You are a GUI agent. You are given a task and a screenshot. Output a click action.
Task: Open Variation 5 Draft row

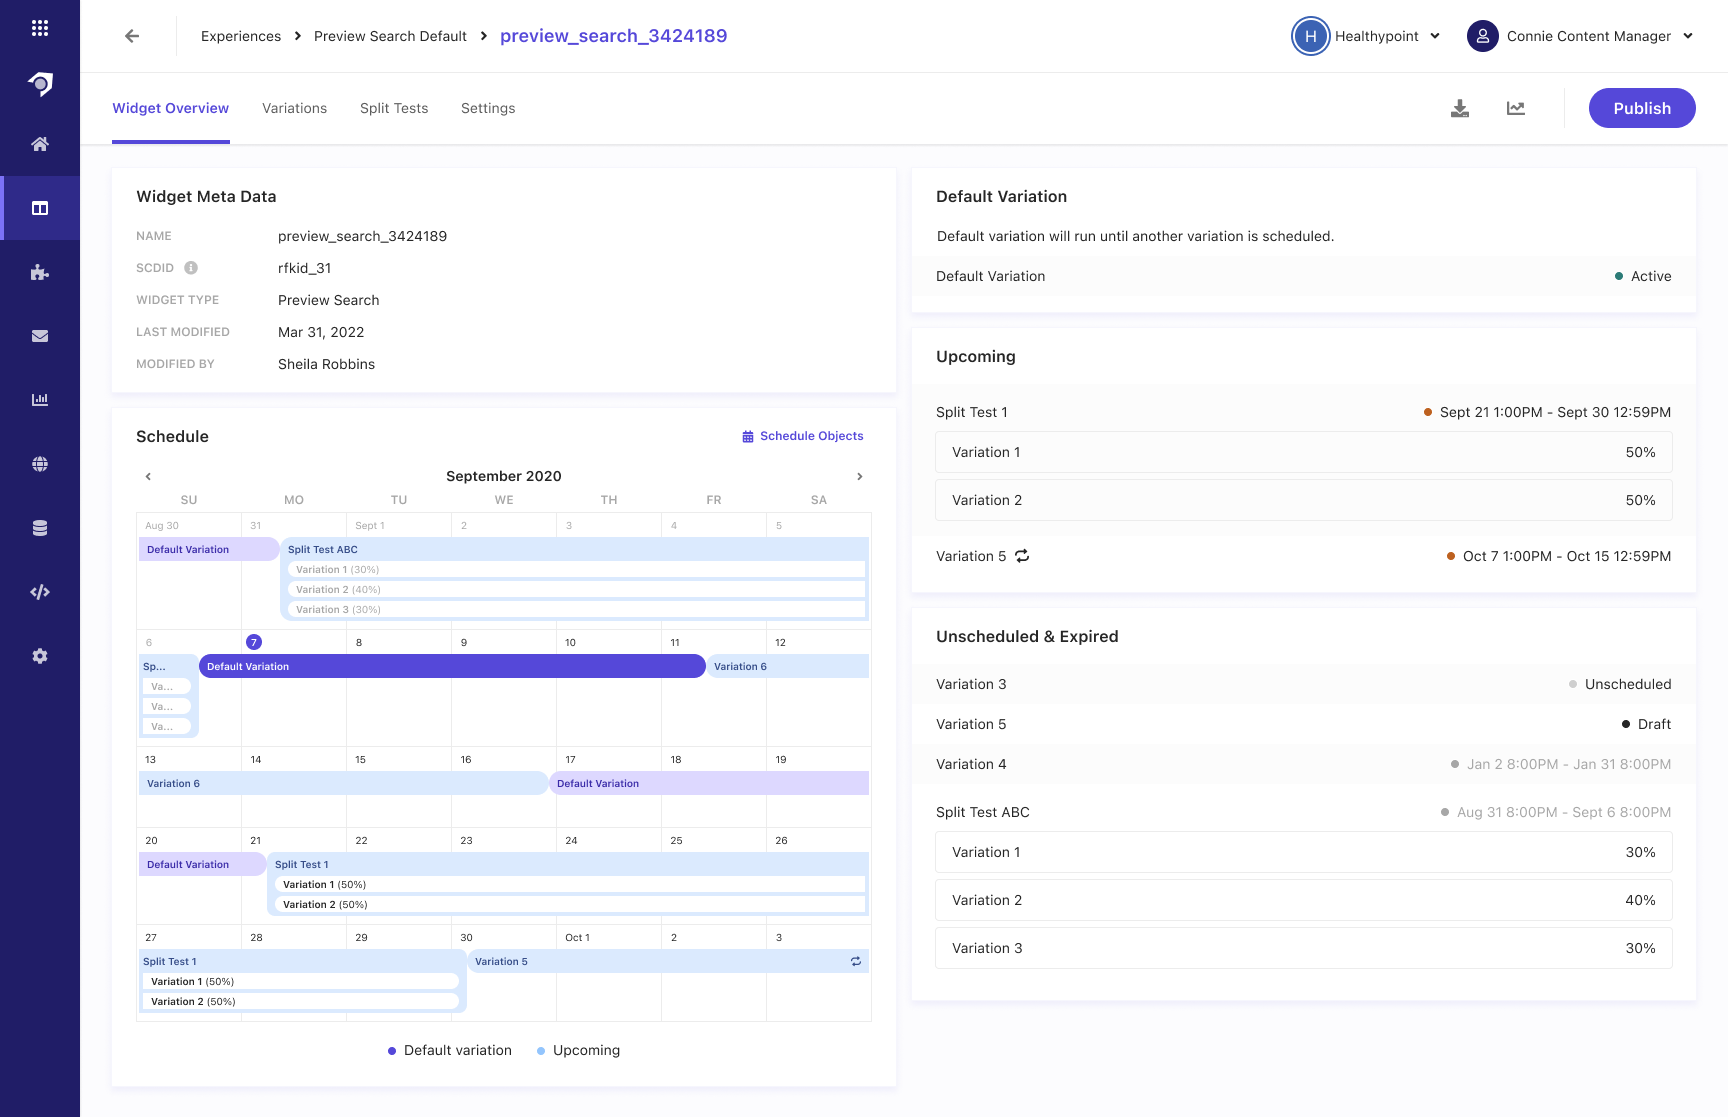pyautogui.click(x=1304, y=724)
